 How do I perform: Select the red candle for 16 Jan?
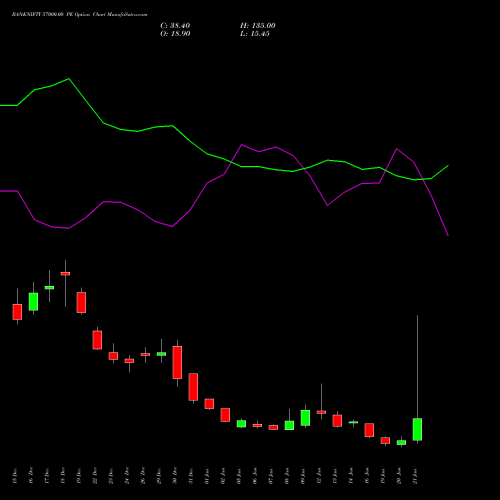pyautogui.click(x=369, y=430)
